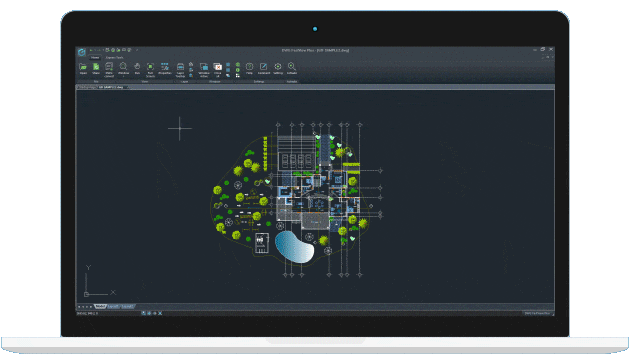Enter Full Screen view mode
The height and width of the screenshot is (364, 630).
tap(150, 69)
